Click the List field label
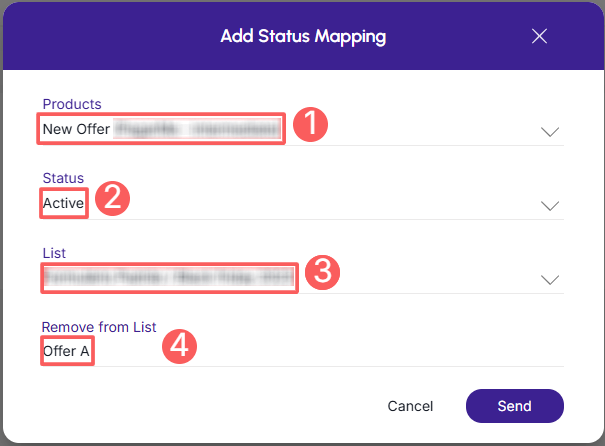 (x=54, y=253)
